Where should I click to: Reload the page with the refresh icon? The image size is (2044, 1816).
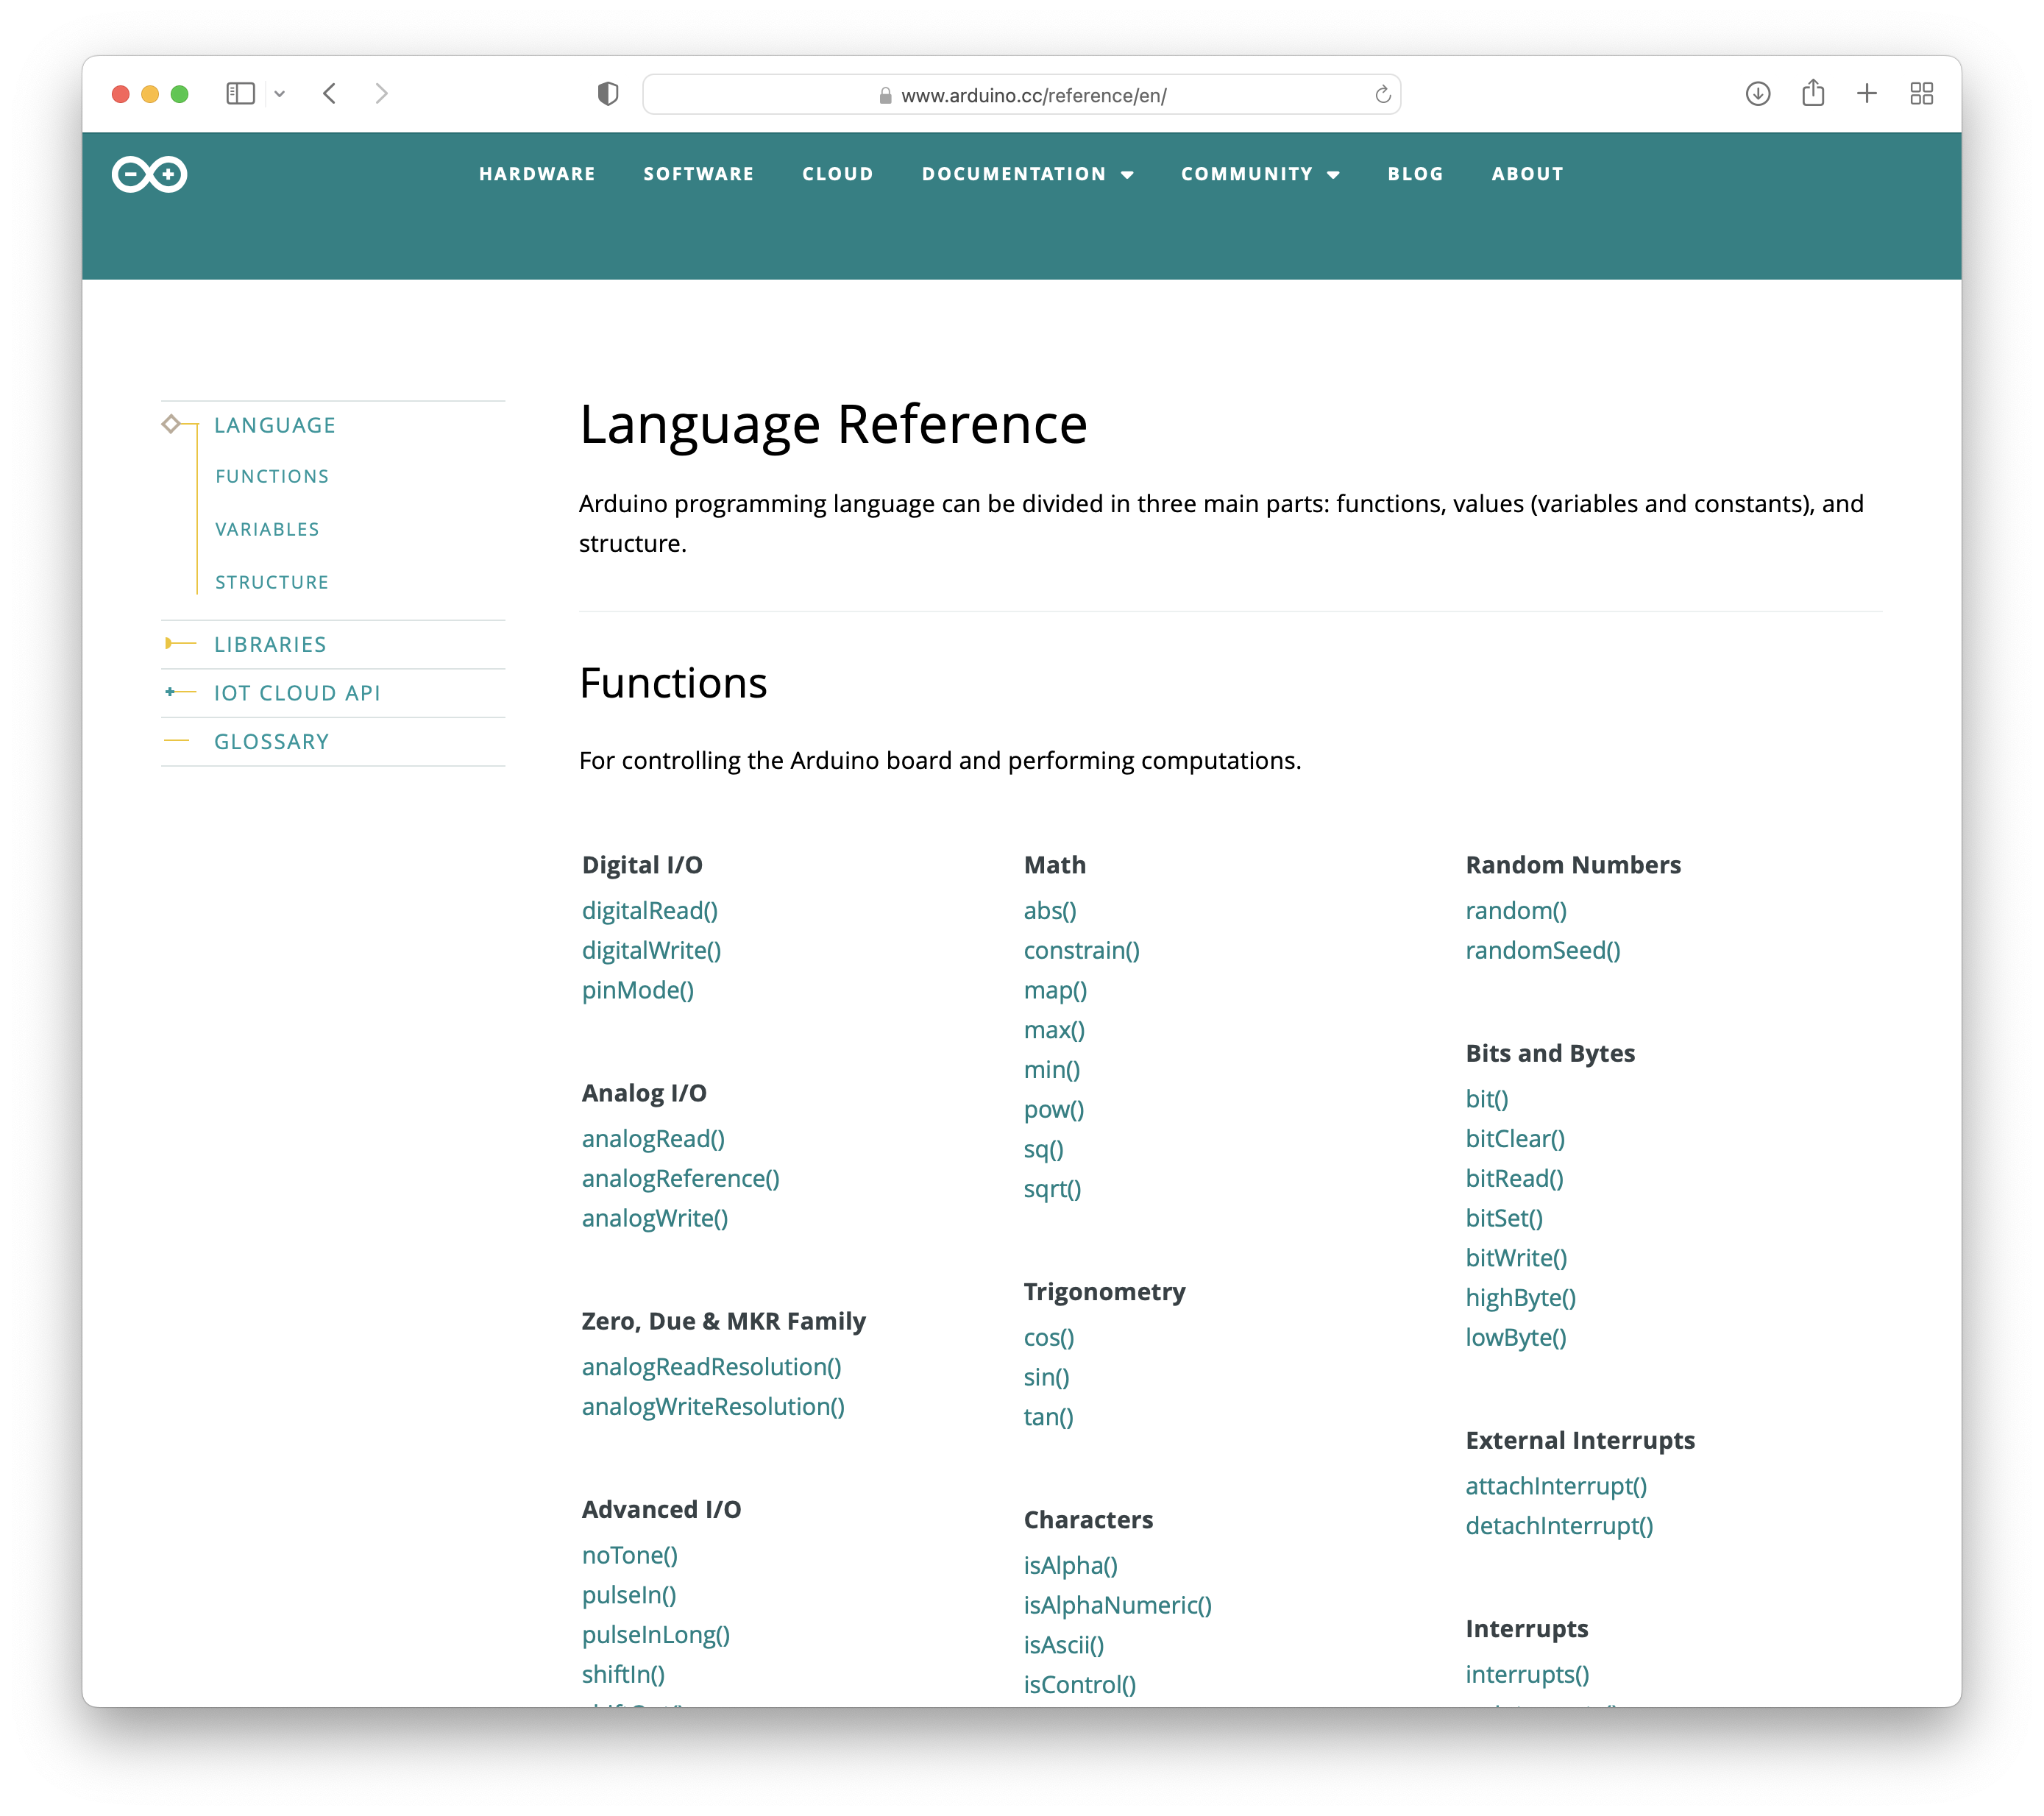(x=1383, y=94)
